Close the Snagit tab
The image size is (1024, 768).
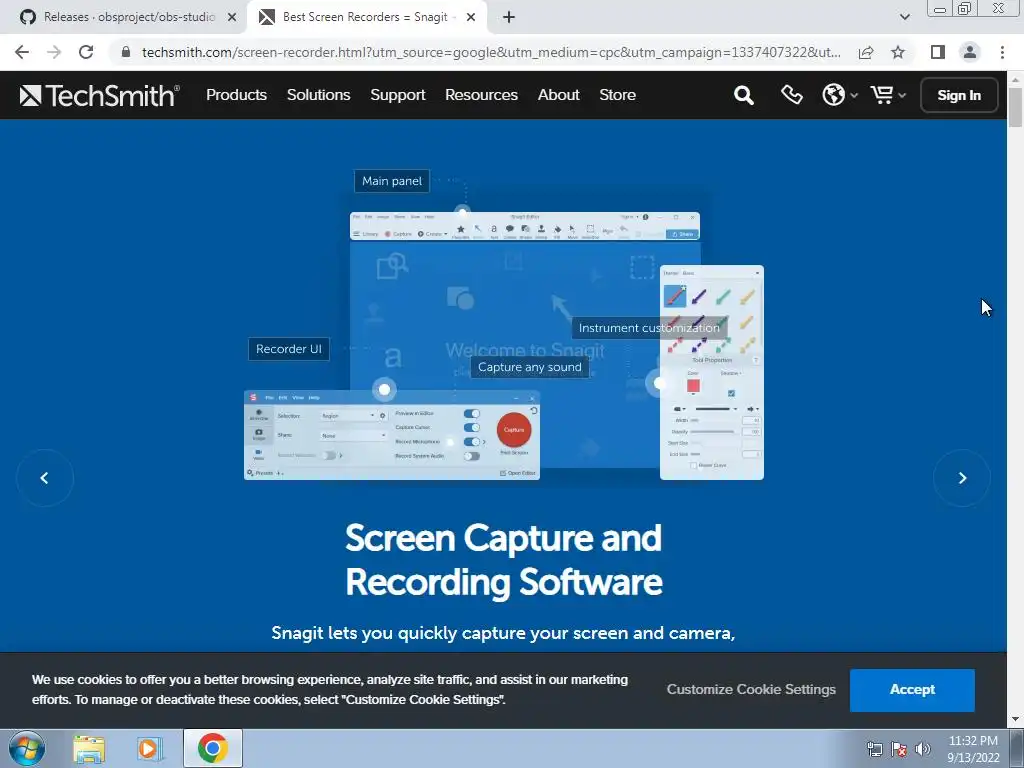[x=471, y=18]
